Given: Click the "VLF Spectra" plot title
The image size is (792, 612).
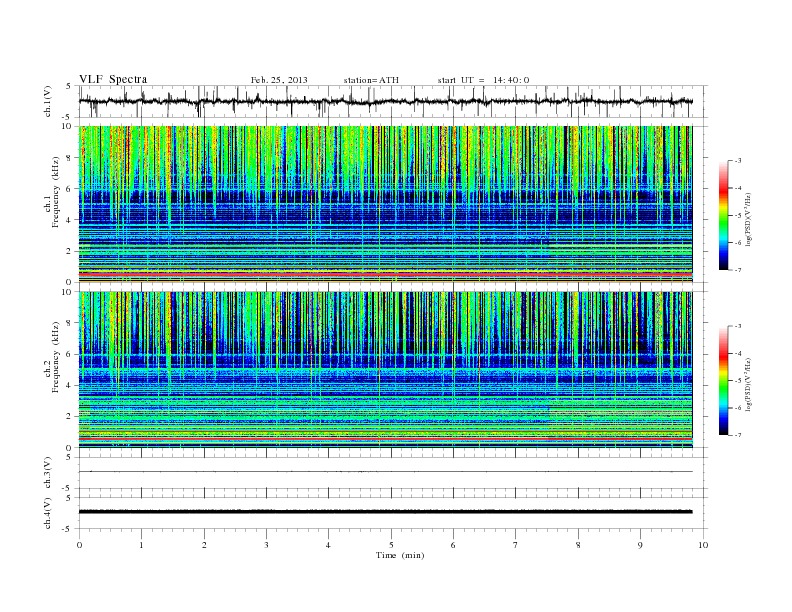Looking at the screenshot, I should (113, 79).
